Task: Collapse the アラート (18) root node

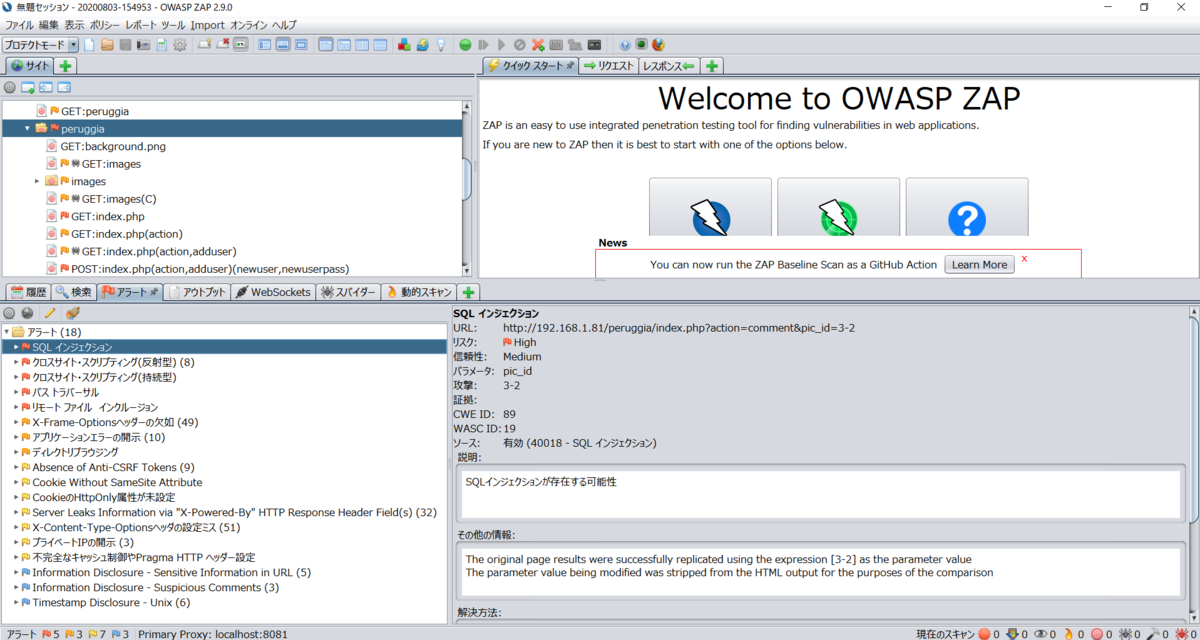Action: (x=6, y=332)
